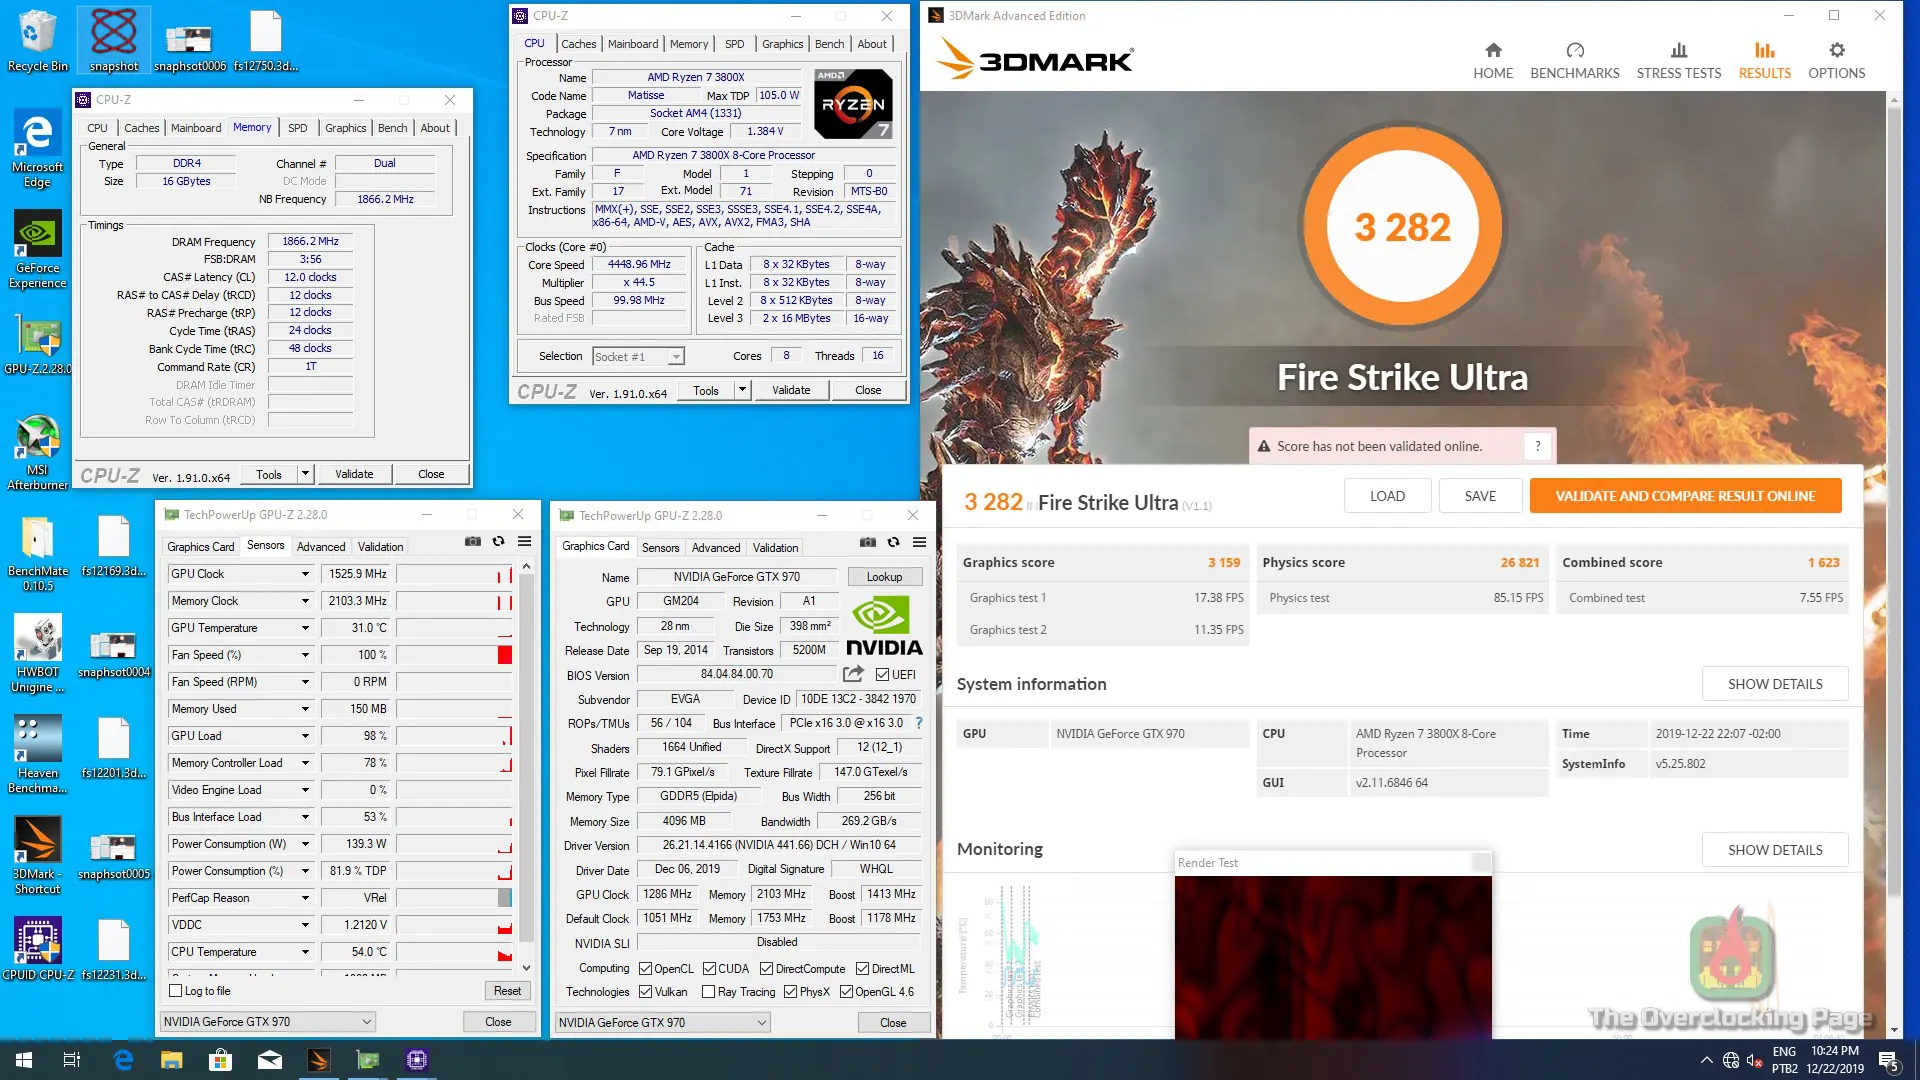Open Tools dropdown arrow in CPU-Z Memory window
The image size is (1920, 1080).
305,474
